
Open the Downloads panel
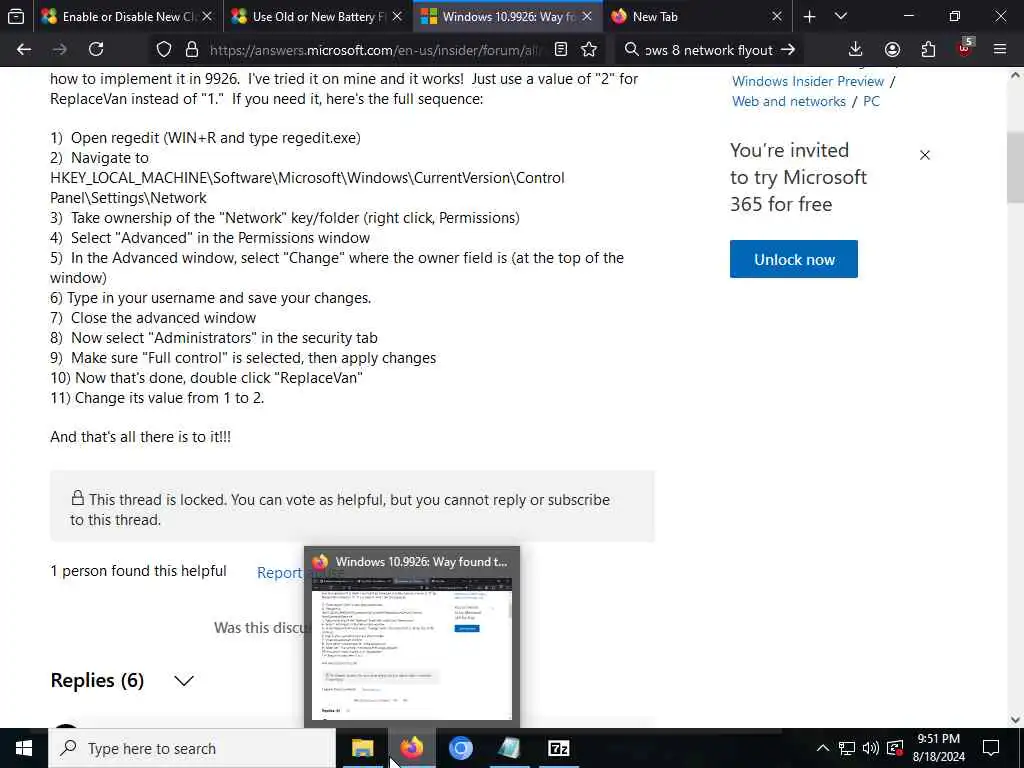(856, 50)
